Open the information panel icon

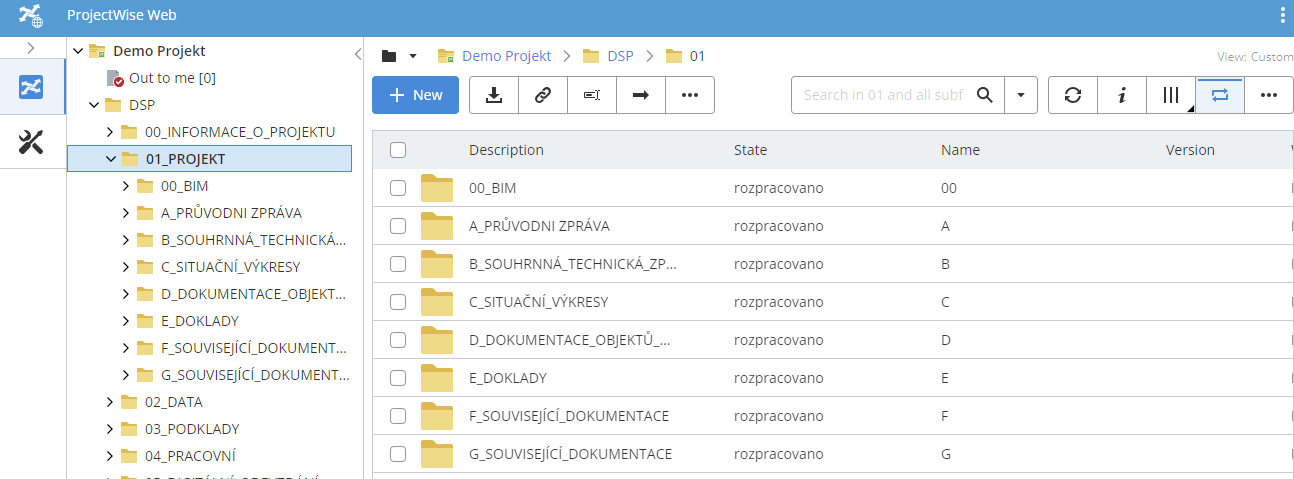coord(1122,95)
